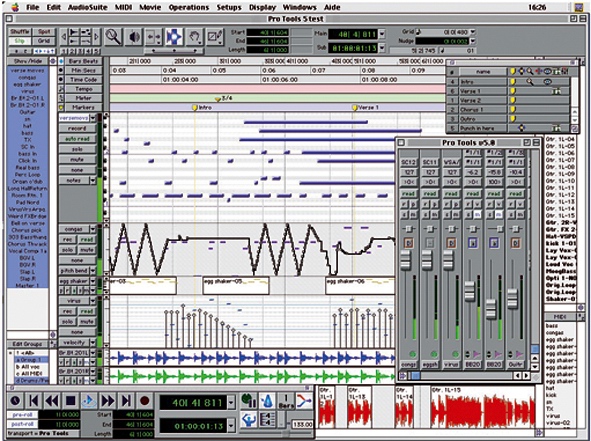Click Go to End transport button
The height and width of the screenshot is (441, 591).
[x=126, y=401]
